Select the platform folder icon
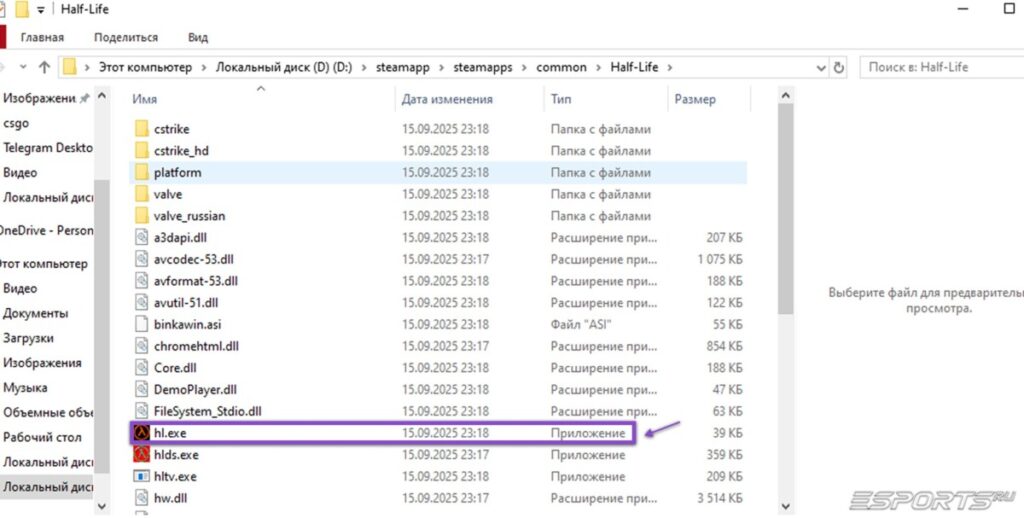The image size is (1024, 518). 142,172
